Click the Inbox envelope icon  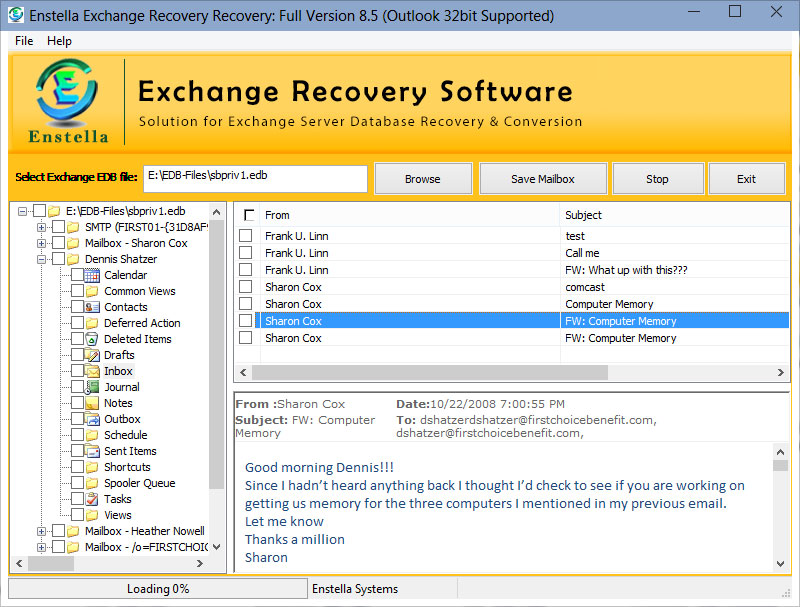(92, 371)
